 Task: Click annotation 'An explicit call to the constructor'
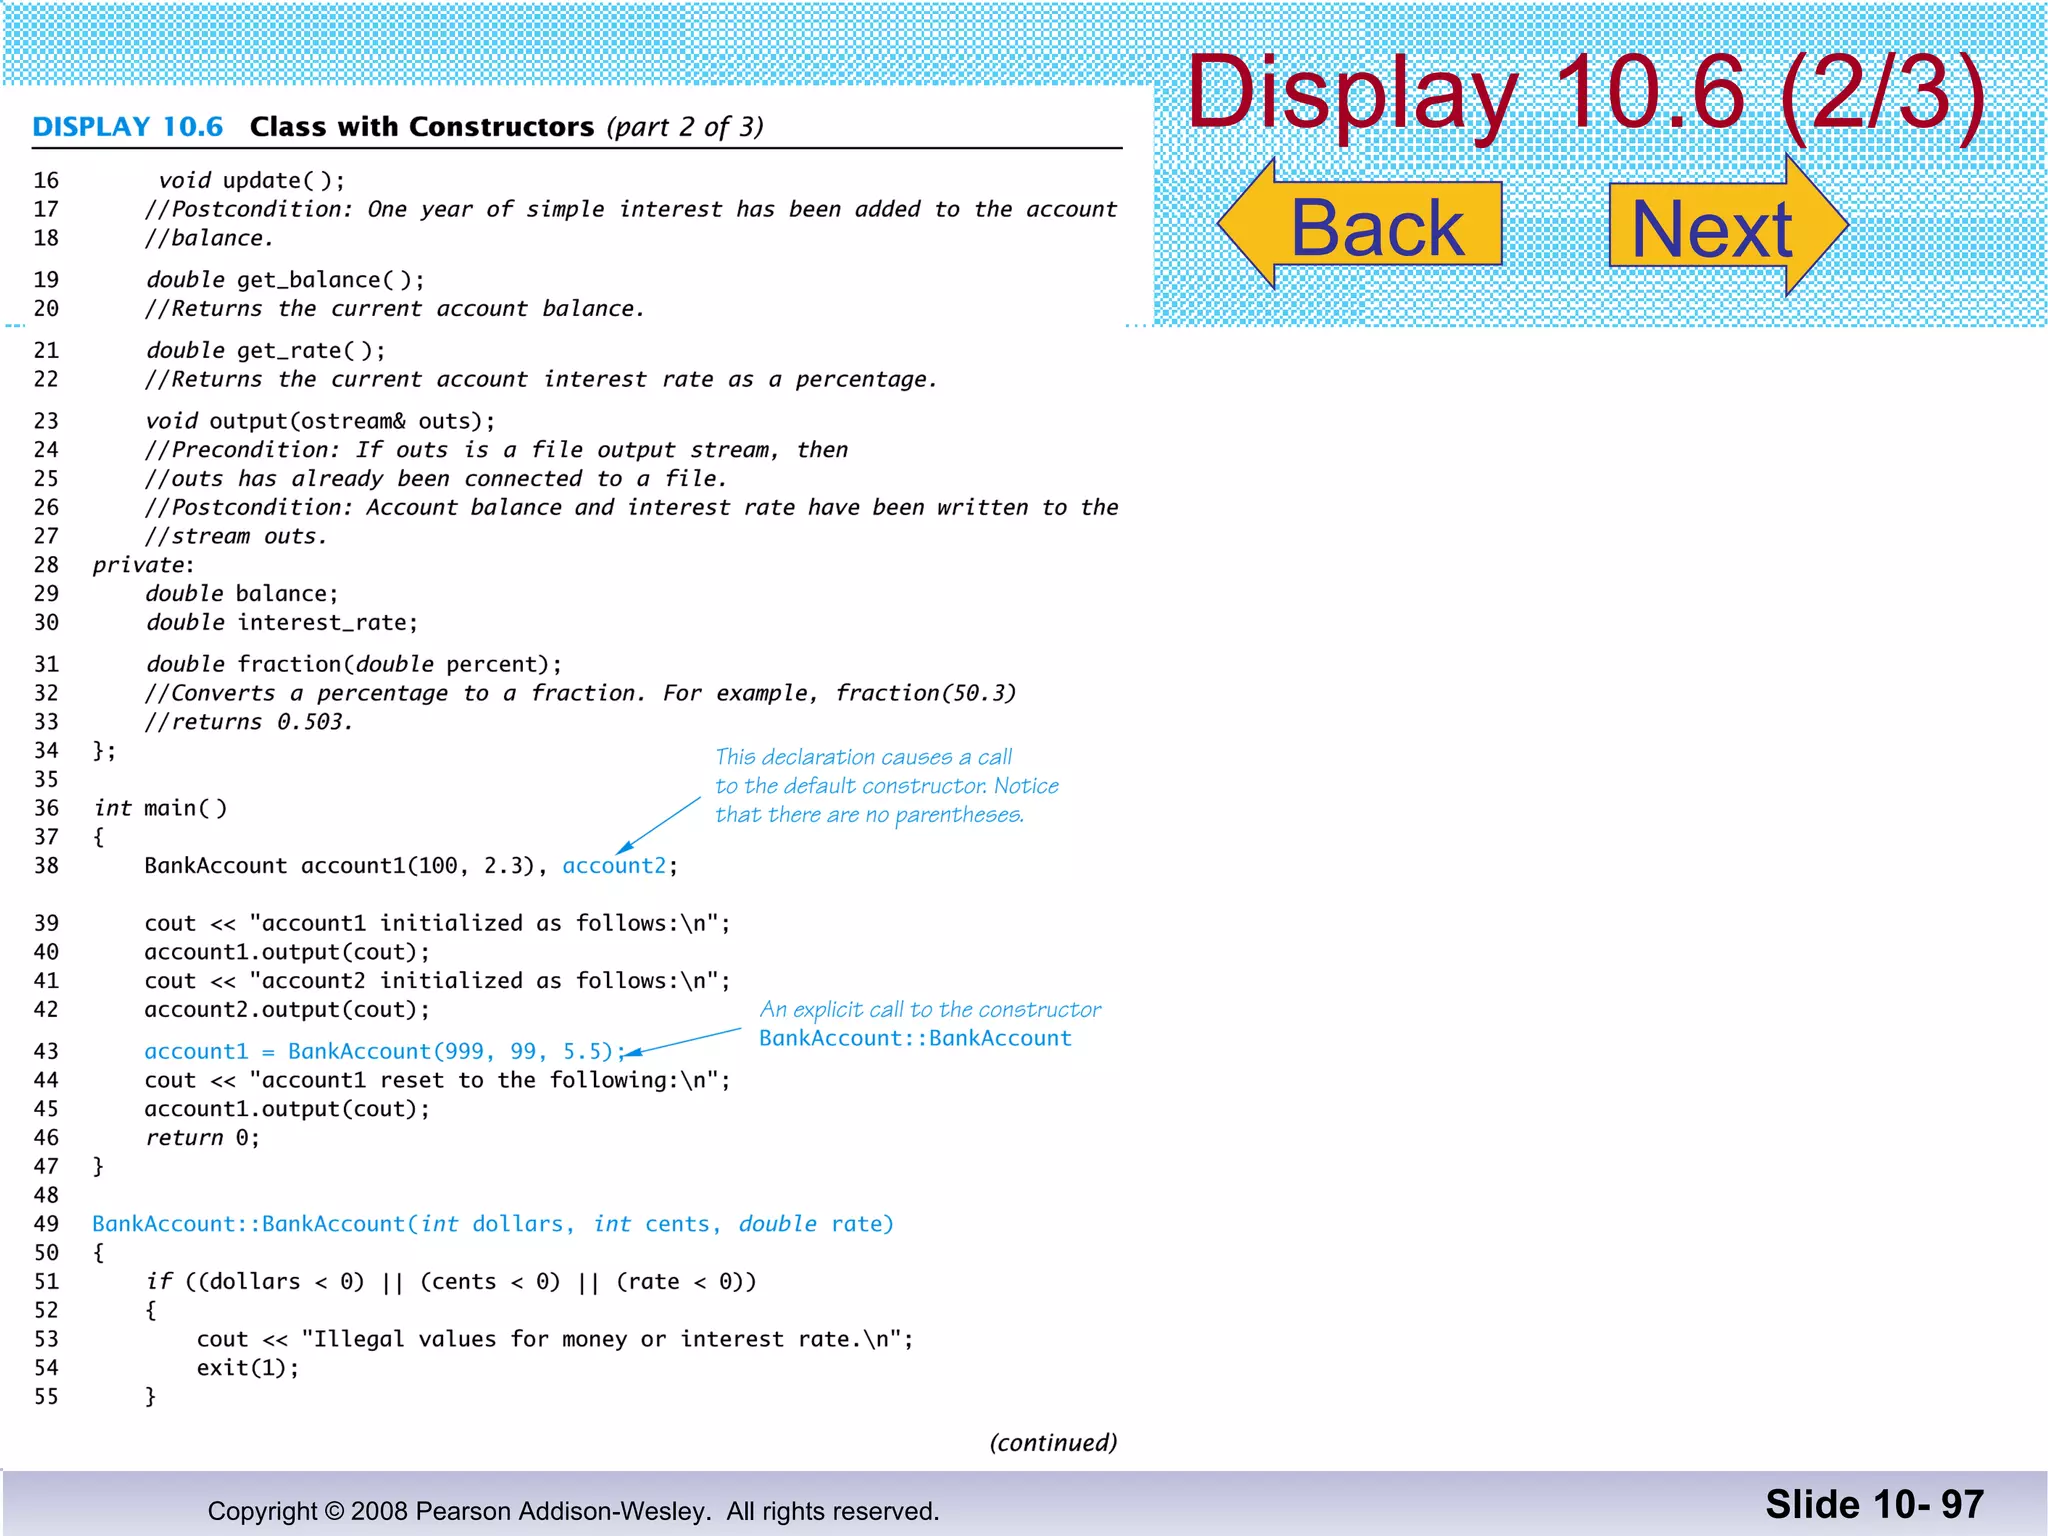[930, 1010]
